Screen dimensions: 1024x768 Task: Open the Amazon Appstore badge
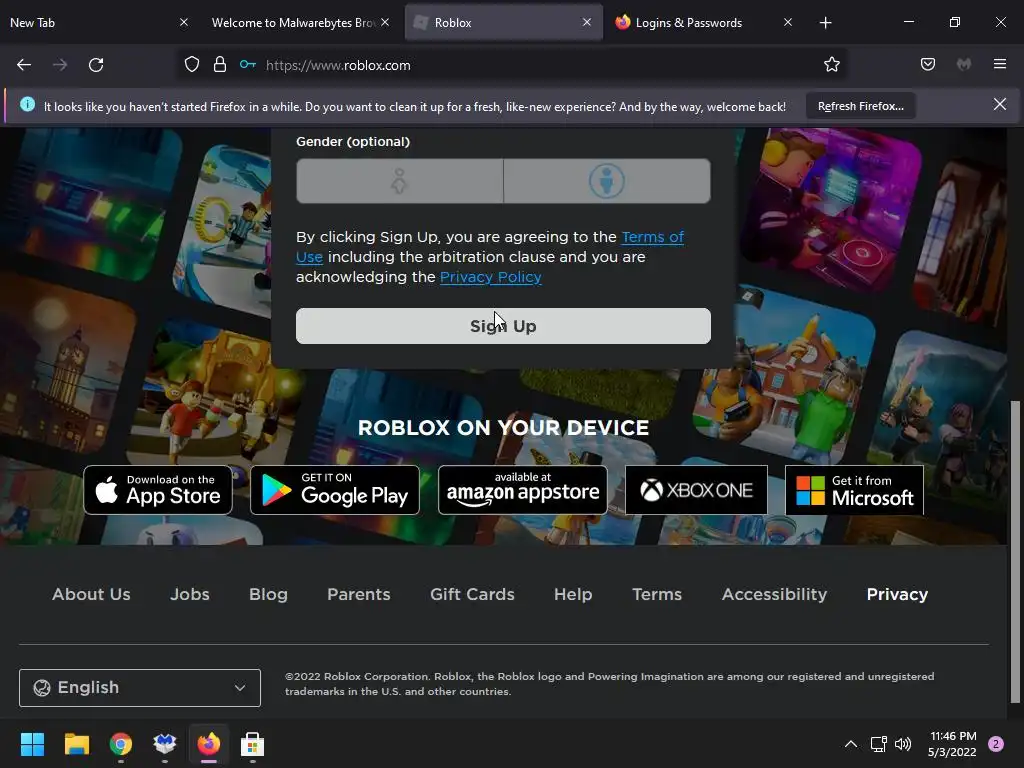(522, 490)
